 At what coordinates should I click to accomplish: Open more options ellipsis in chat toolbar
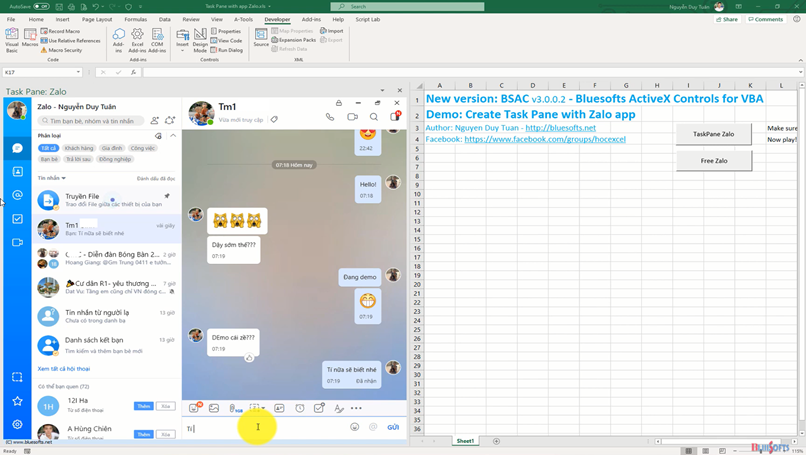point(356,408)
